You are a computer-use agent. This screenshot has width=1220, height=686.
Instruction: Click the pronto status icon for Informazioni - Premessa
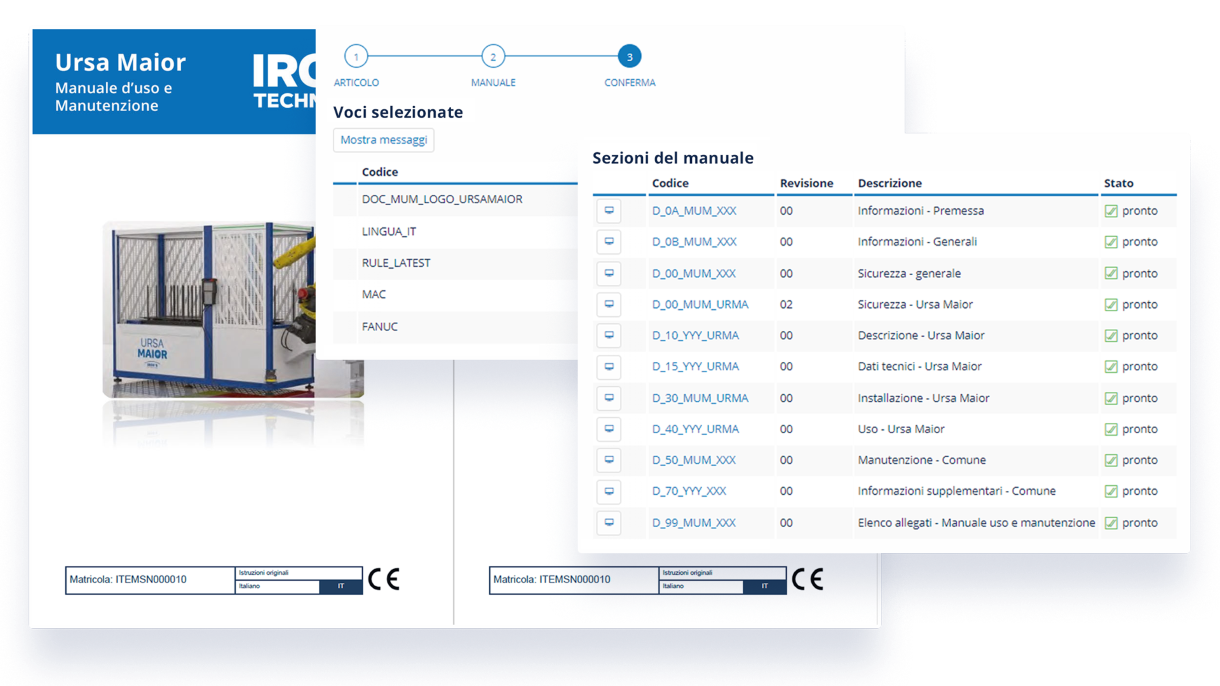(x=1111, y=211)
